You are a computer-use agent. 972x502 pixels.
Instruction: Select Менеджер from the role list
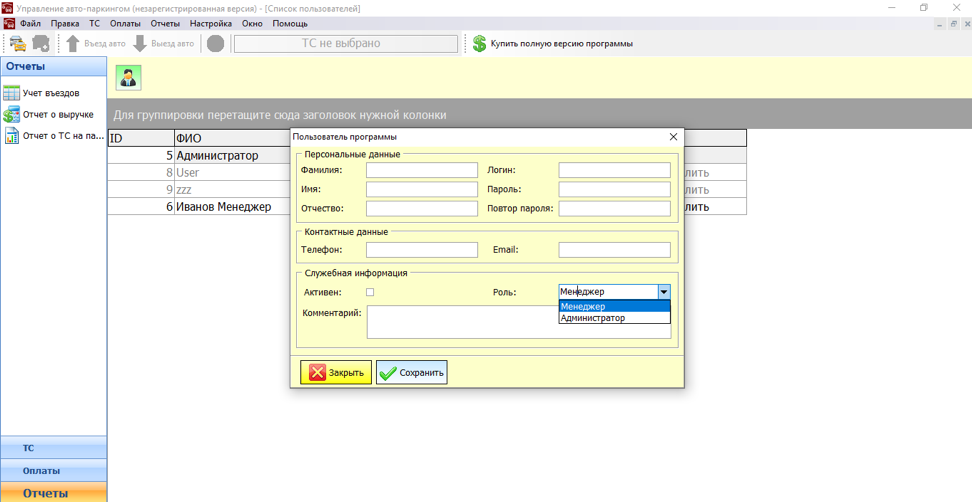[614, 306]
